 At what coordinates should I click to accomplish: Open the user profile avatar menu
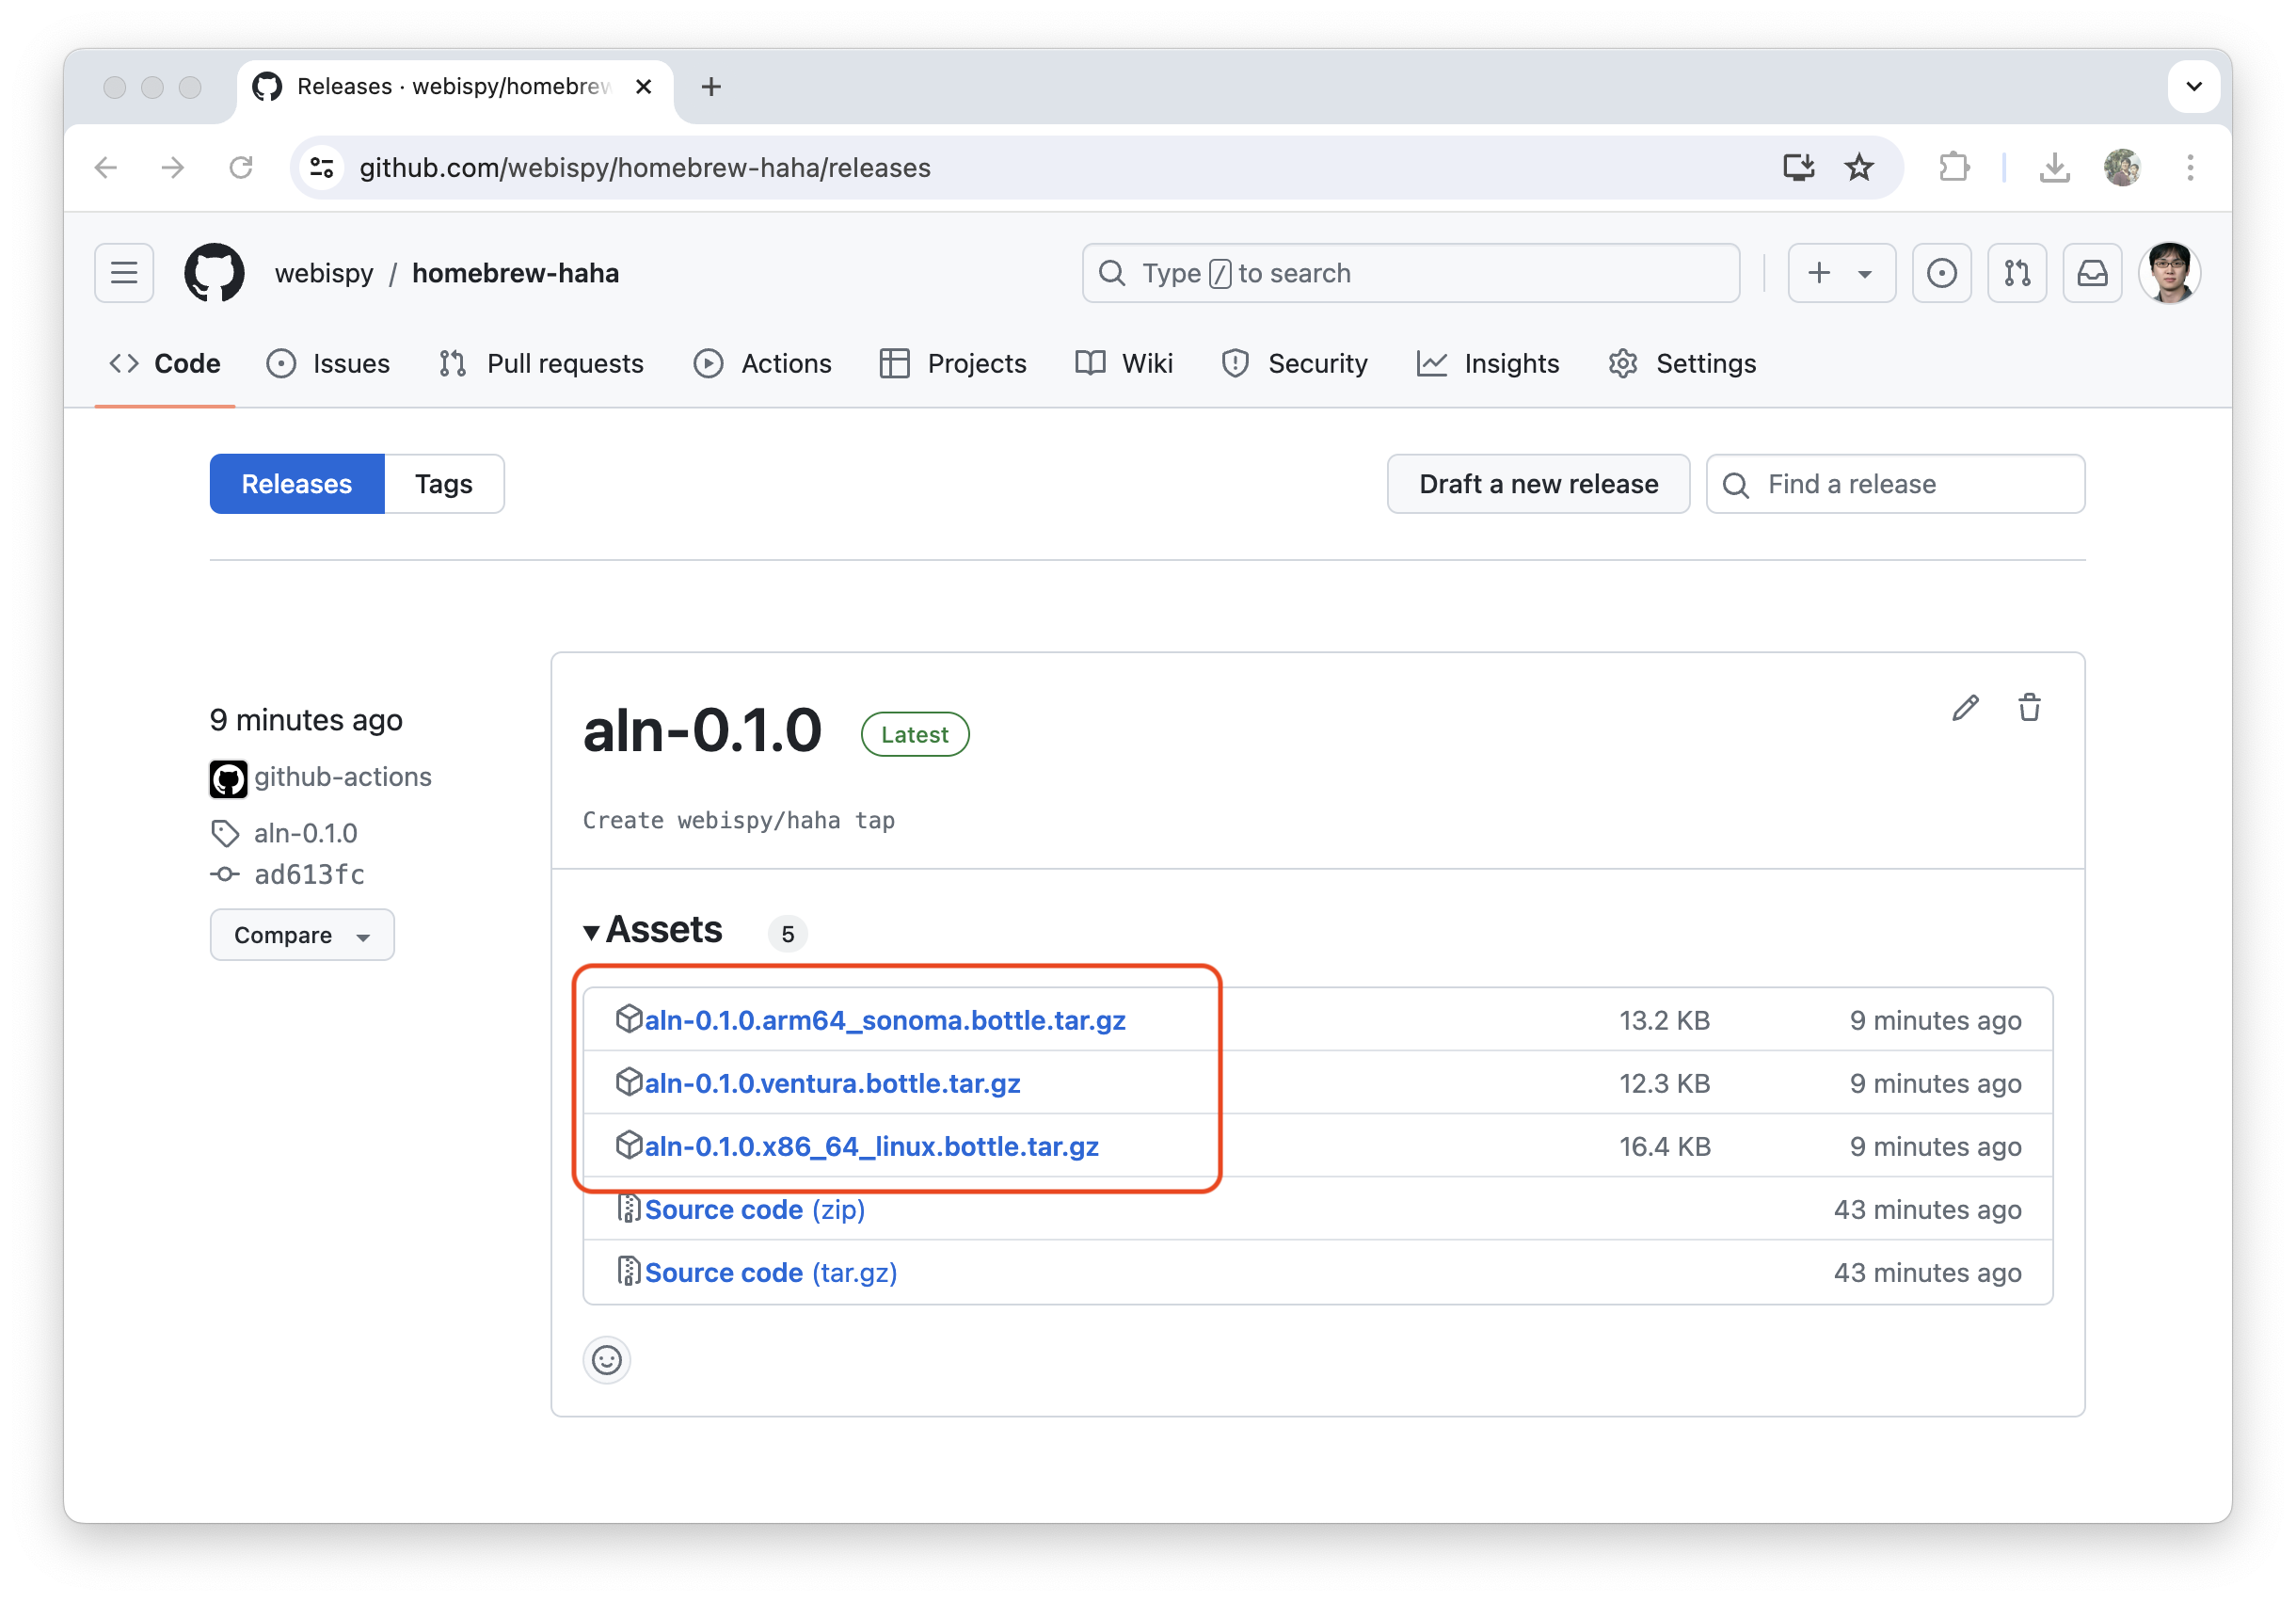point(2169,273)
